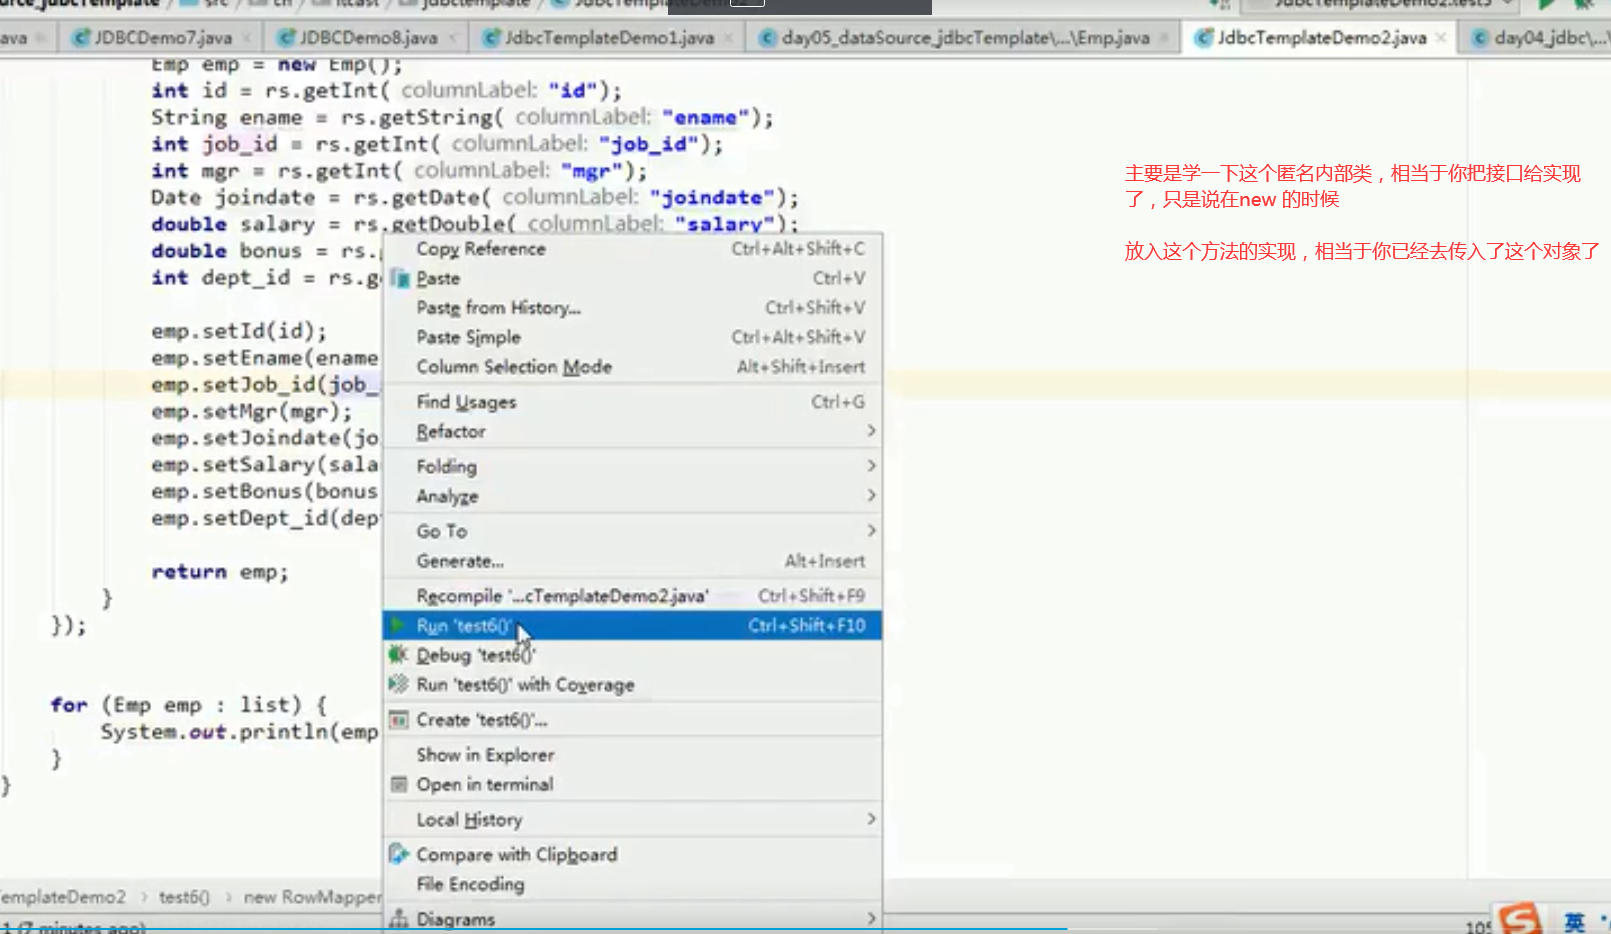Image resolution: width=1611 pixels, height=934 pixels.
Task: Click the "ename" string literal in code
Action: pos(705,117)
